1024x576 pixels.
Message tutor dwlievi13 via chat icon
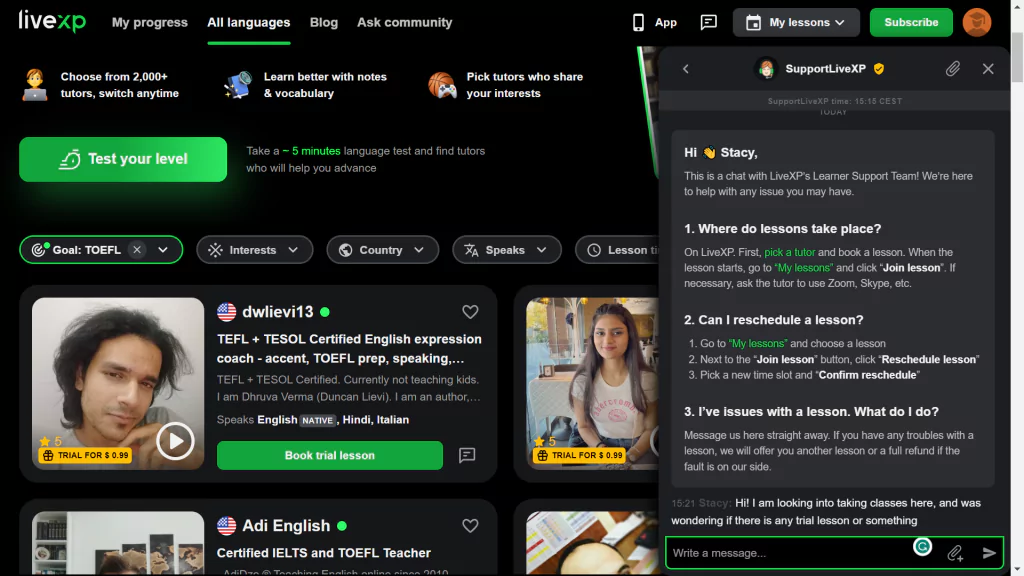click(467, 455)
